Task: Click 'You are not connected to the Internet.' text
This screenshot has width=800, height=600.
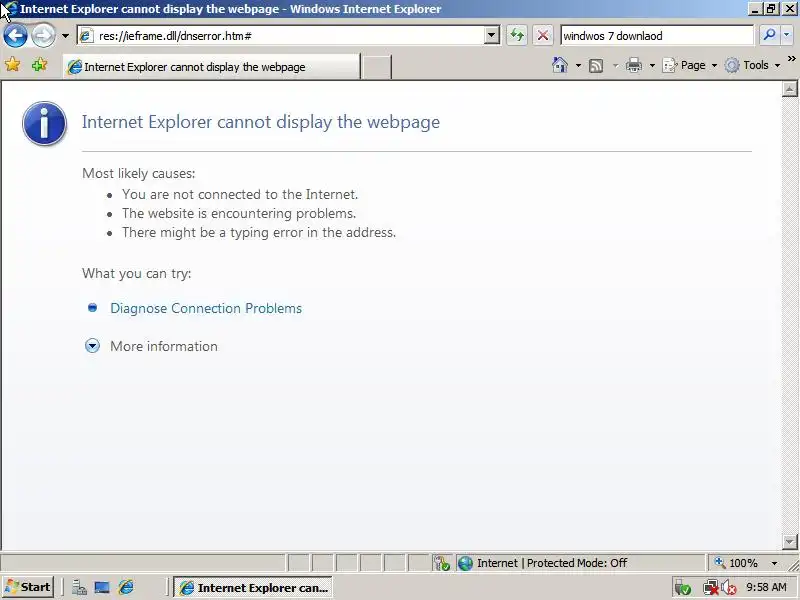Action: [240, 194]
